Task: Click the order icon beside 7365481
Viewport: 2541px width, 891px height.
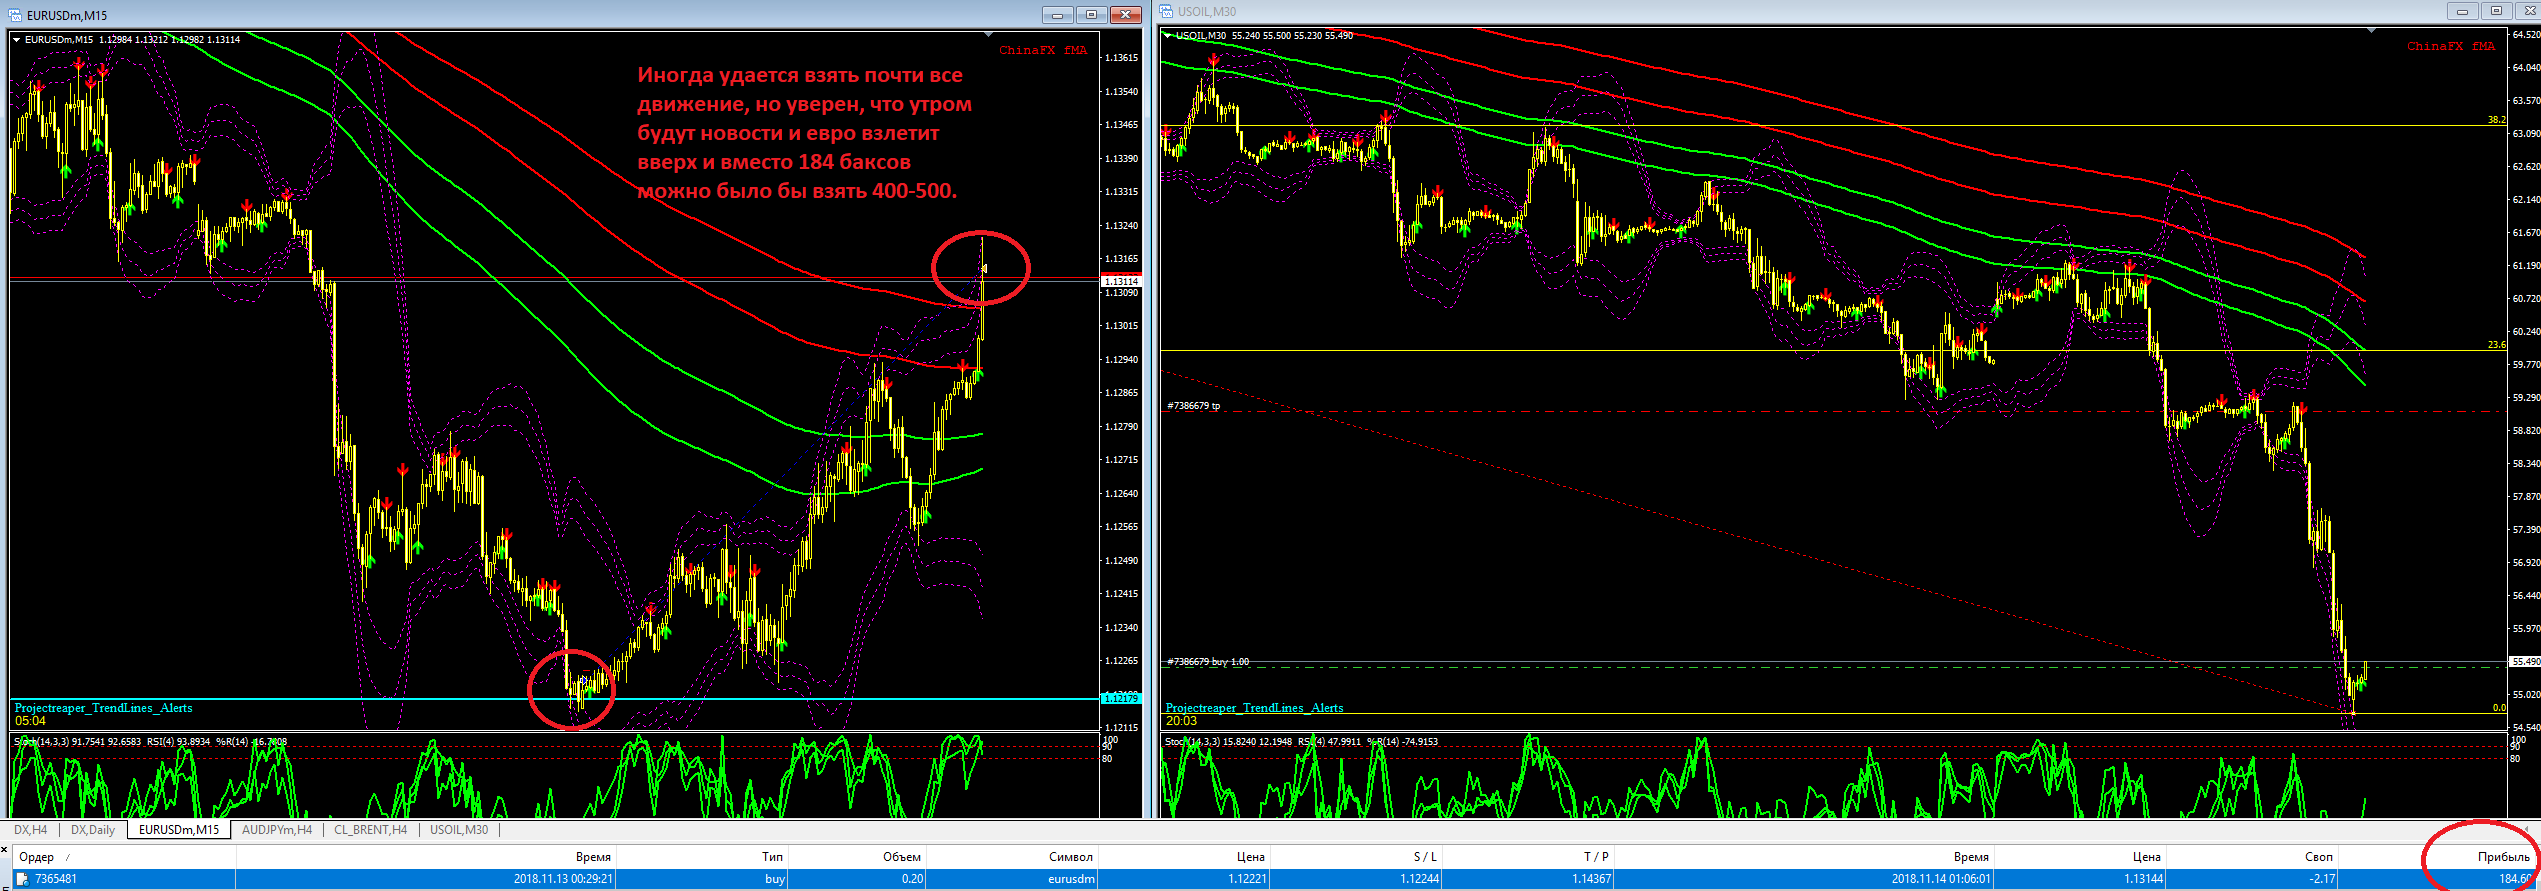Action: (x=22, y=879)
